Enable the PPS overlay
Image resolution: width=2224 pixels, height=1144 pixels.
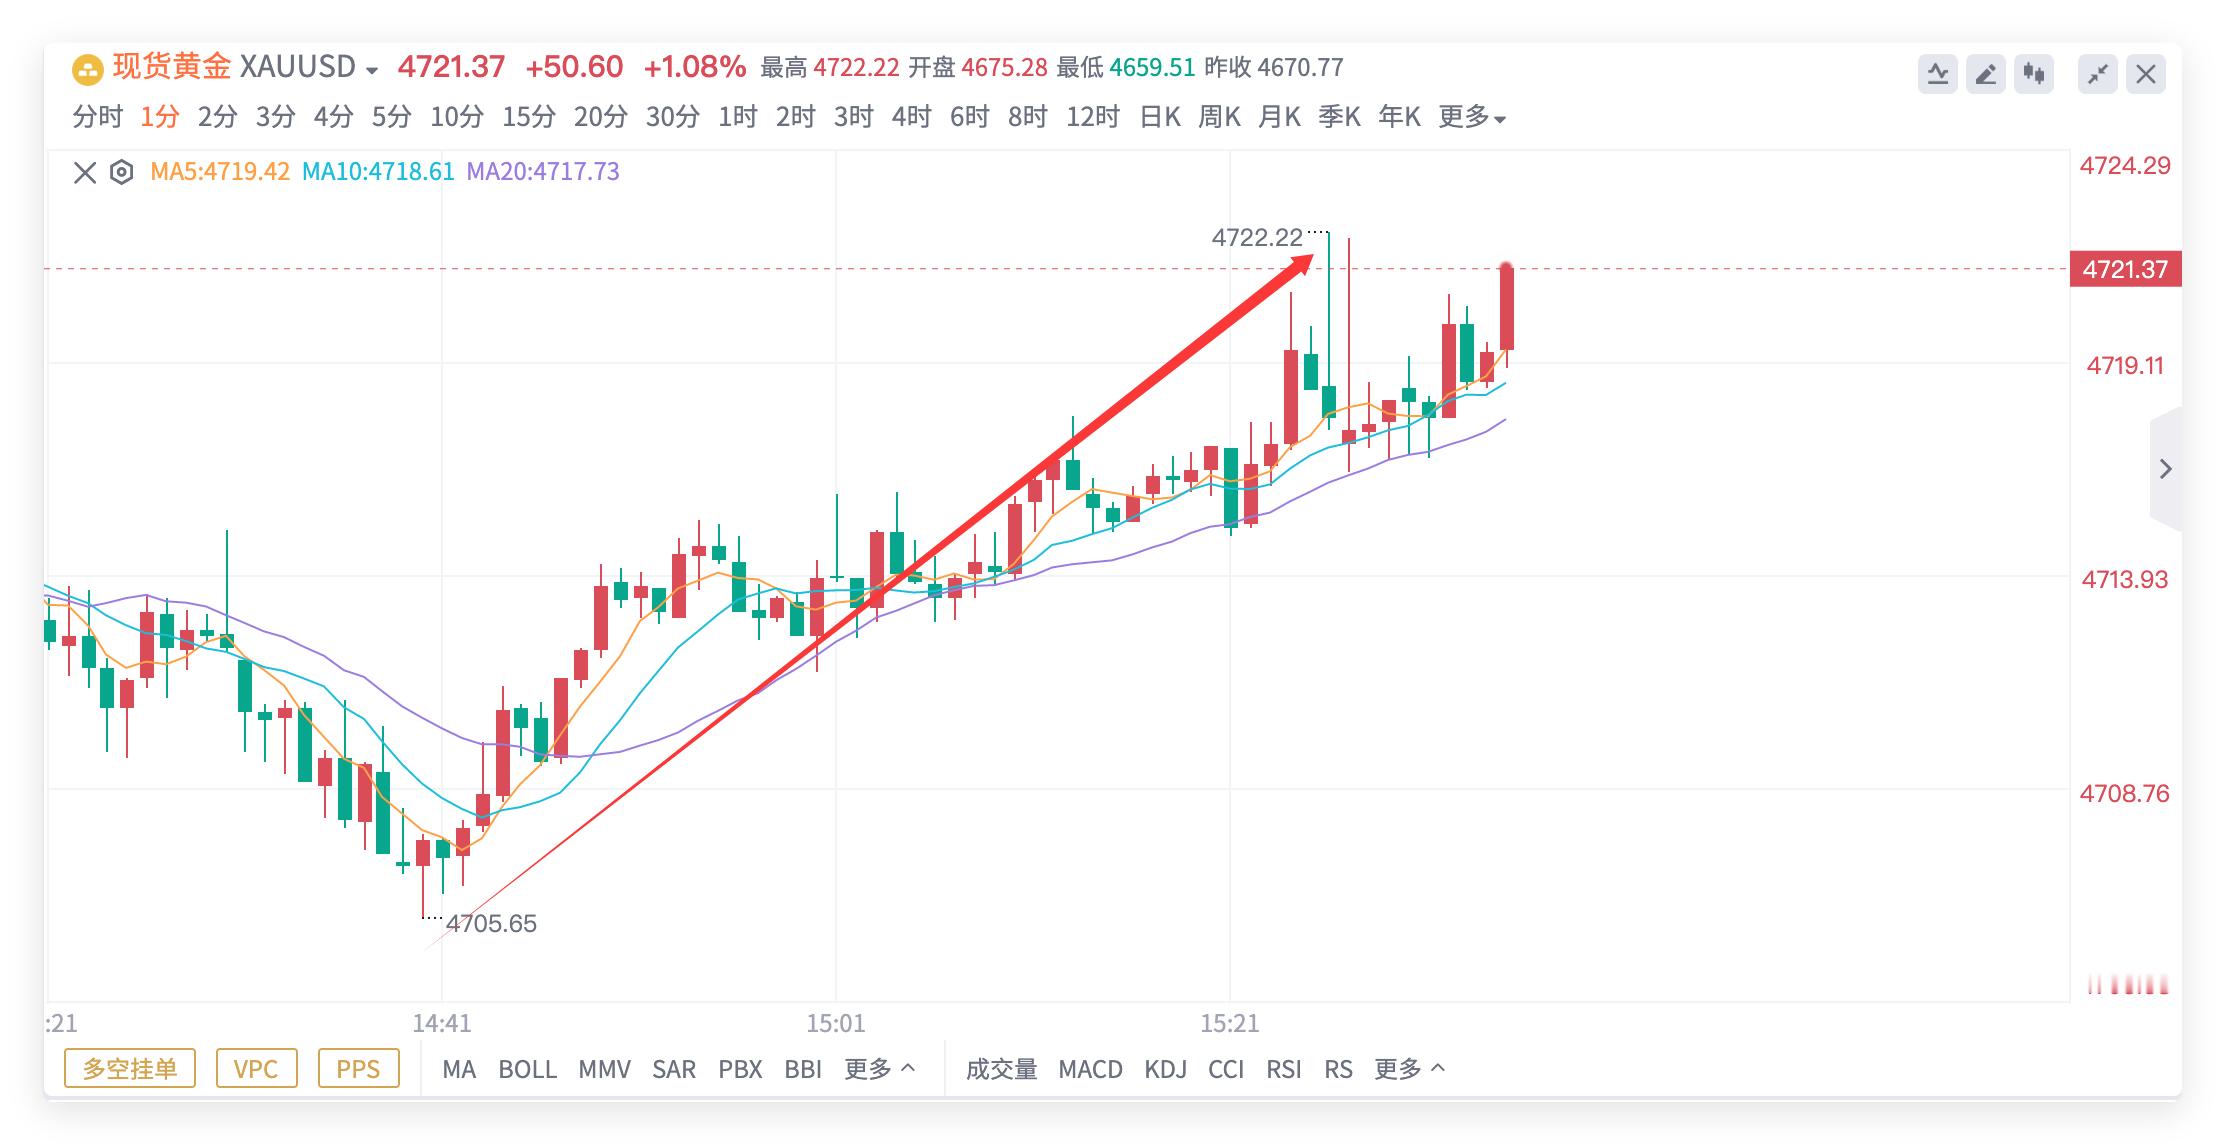(357, 1069)
